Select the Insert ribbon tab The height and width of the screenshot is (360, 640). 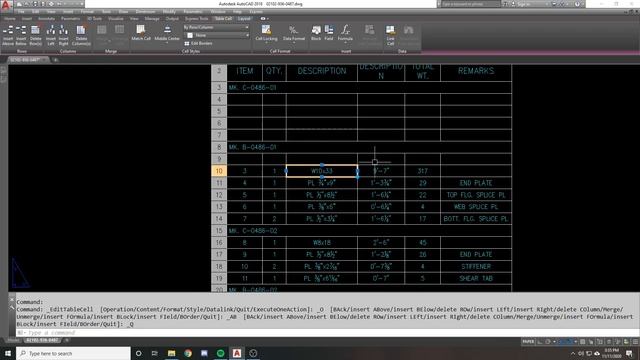pos(27,18)
